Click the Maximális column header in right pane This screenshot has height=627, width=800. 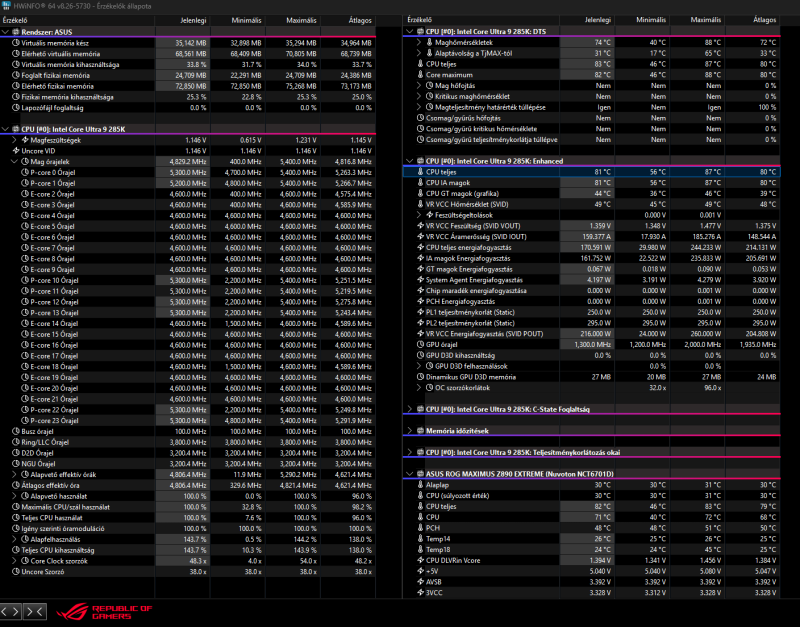pyautogui.click(x=697, y=20)
